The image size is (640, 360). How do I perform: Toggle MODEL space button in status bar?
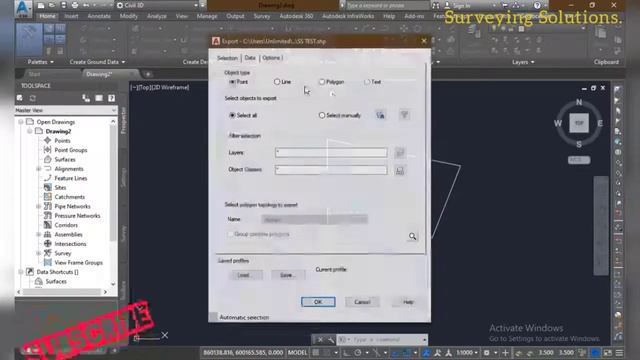[x=297, y=353]
